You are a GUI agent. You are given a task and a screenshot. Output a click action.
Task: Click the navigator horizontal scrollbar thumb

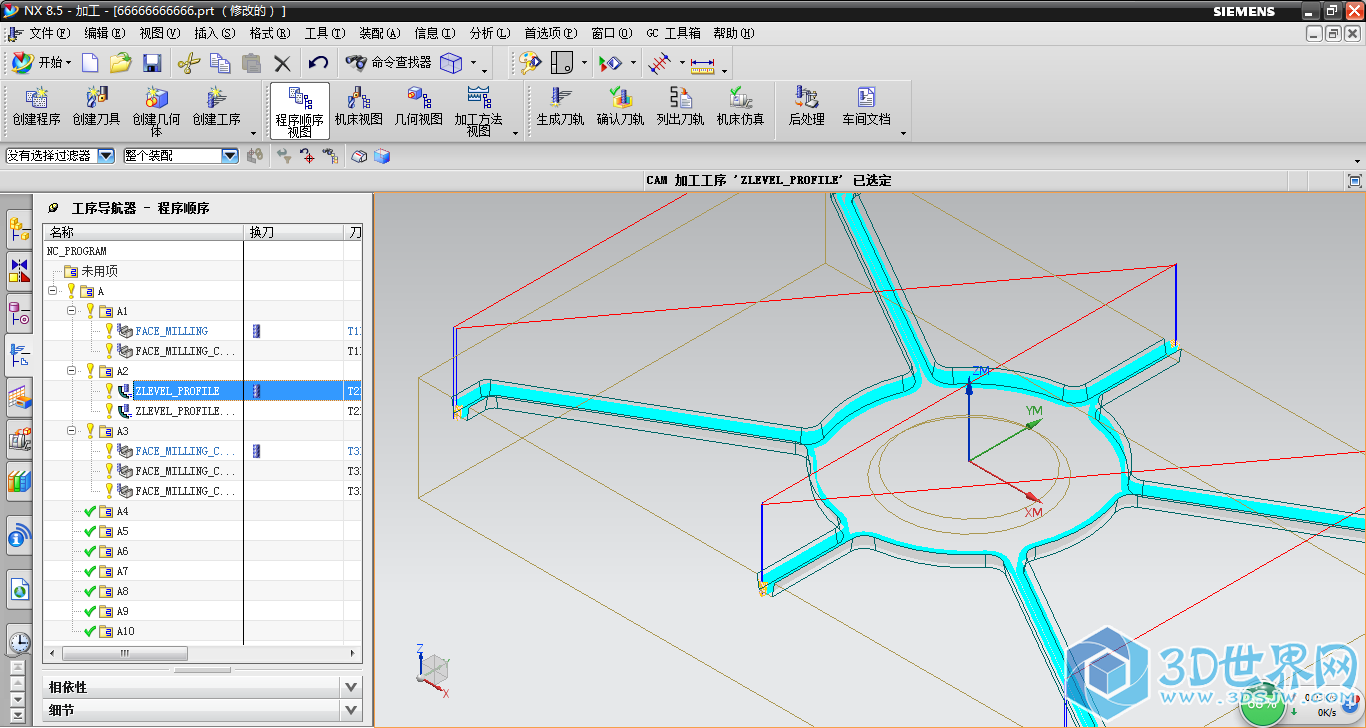[126, 653]
